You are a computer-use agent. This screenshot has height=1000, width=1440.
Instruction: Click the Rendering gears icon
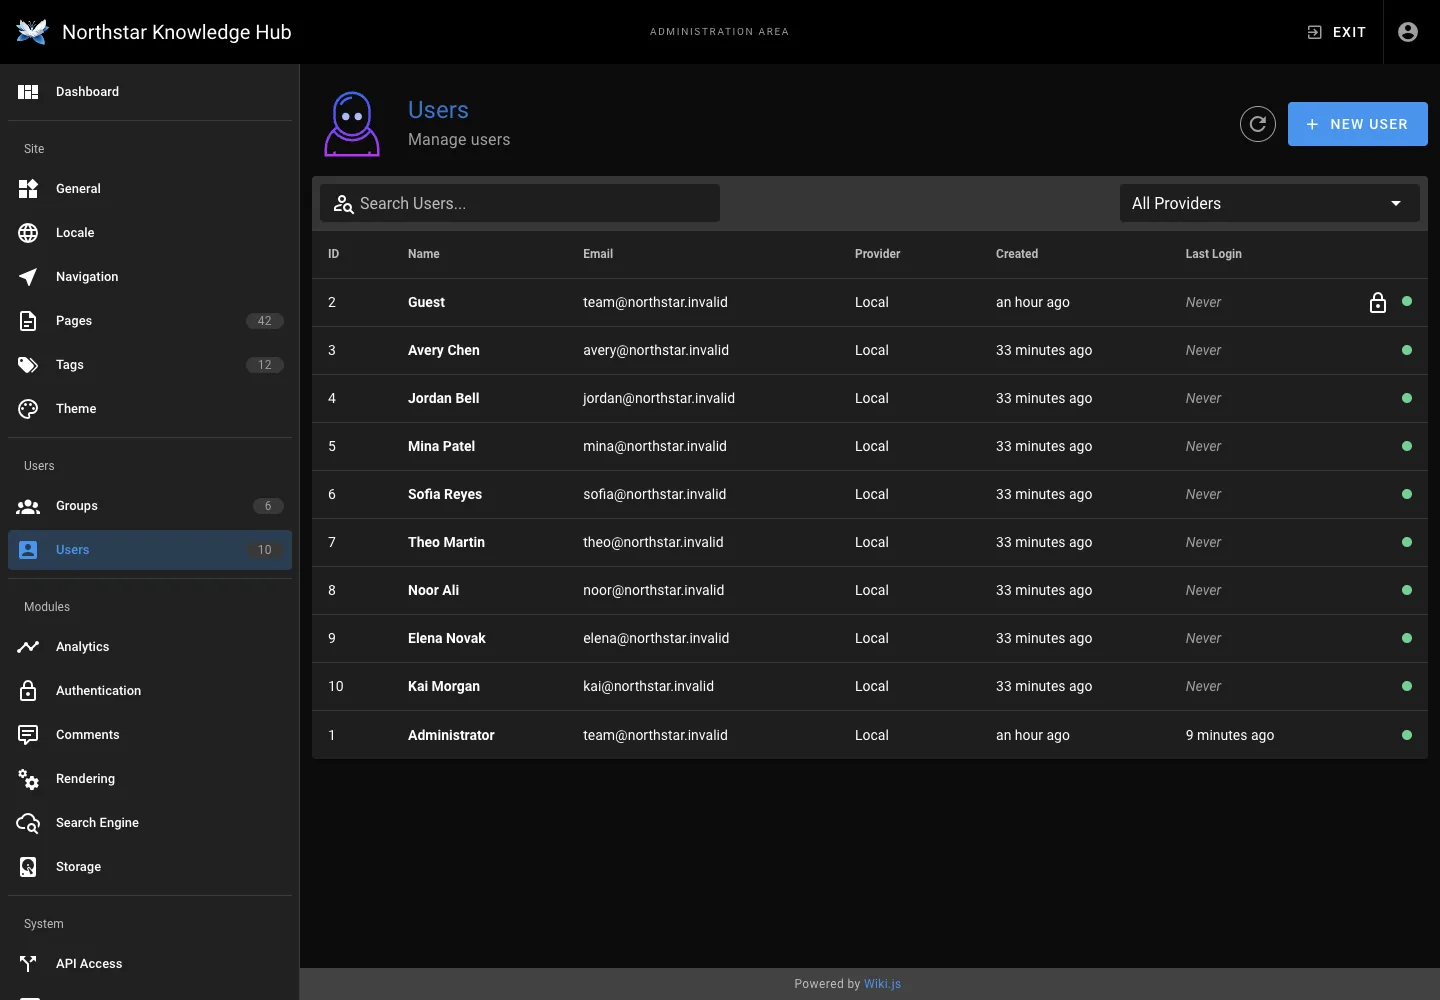click(x=28, y=779)
